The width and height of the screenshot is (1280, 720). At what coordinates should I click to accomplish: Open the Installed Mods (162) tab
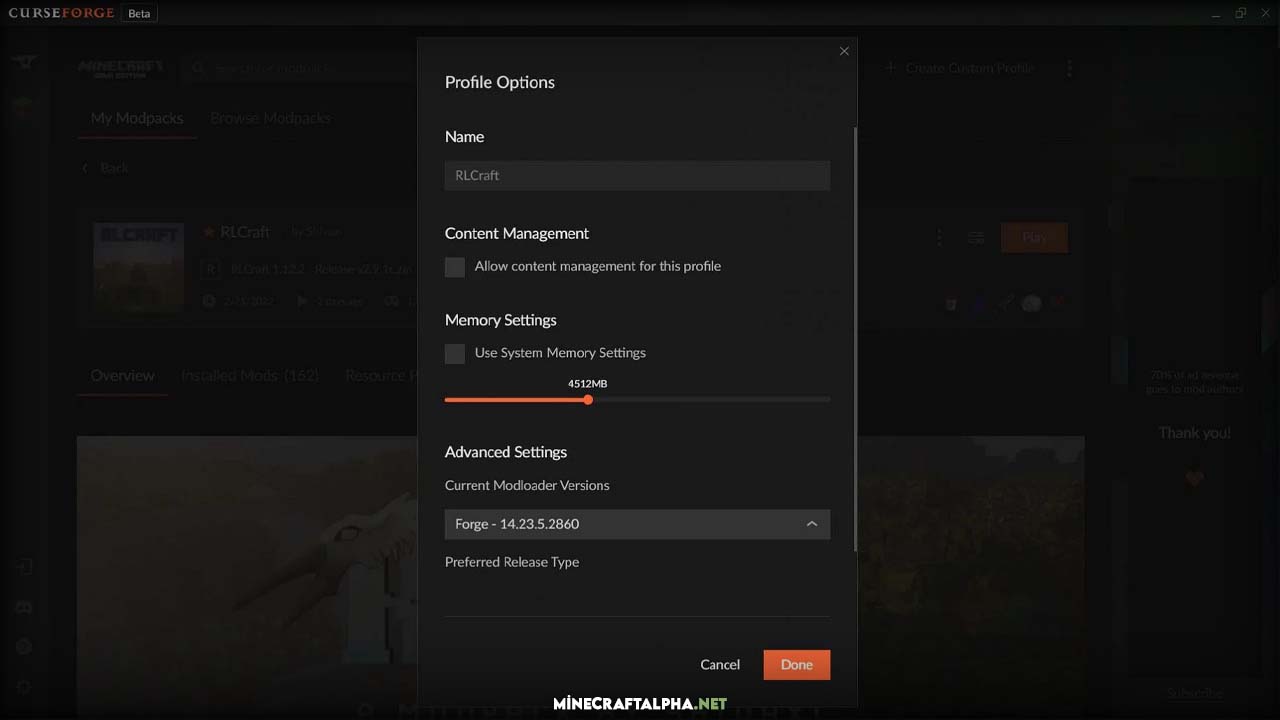click(250, 376)
